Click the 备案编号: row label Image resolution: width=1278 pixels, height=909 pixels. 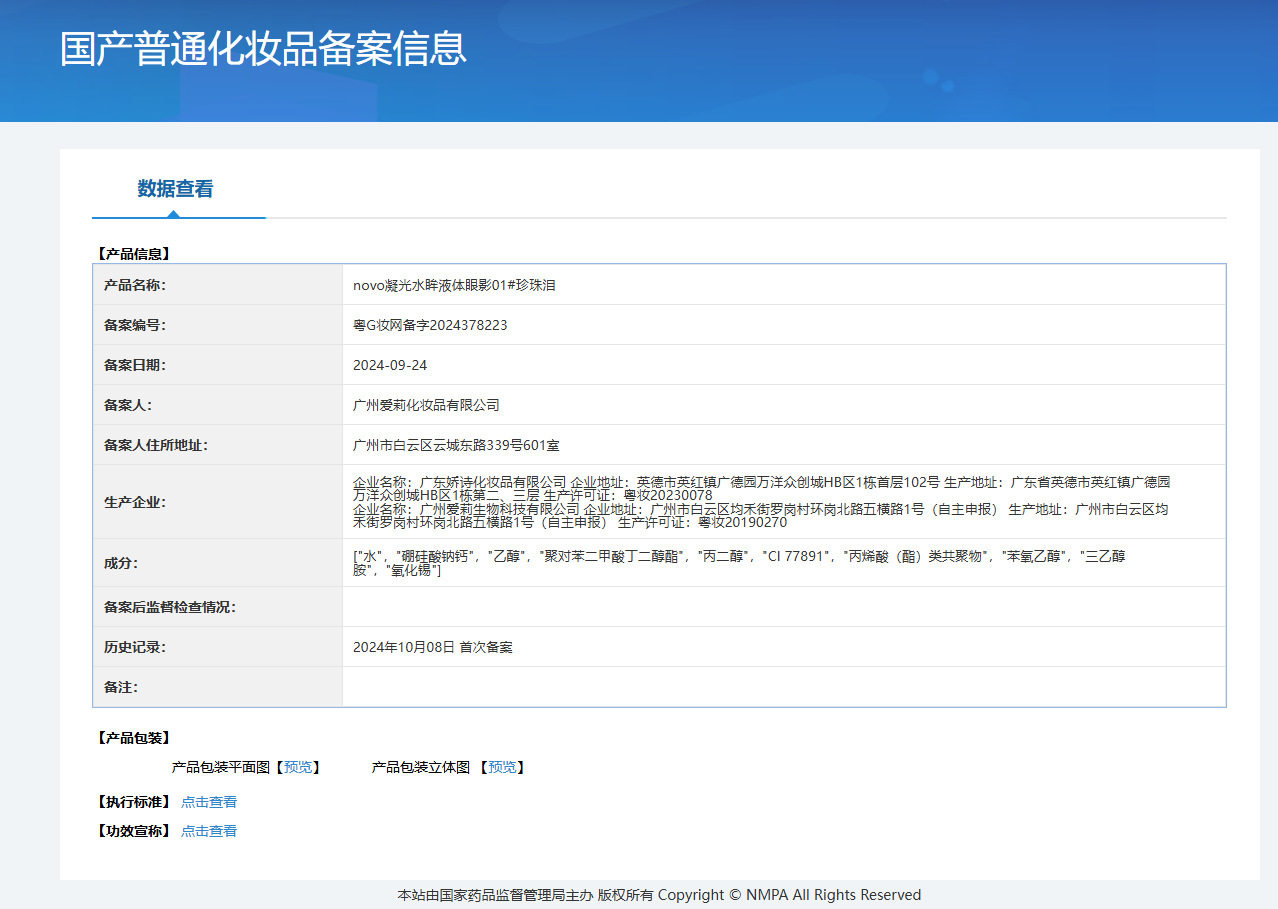tap(135, 325)
